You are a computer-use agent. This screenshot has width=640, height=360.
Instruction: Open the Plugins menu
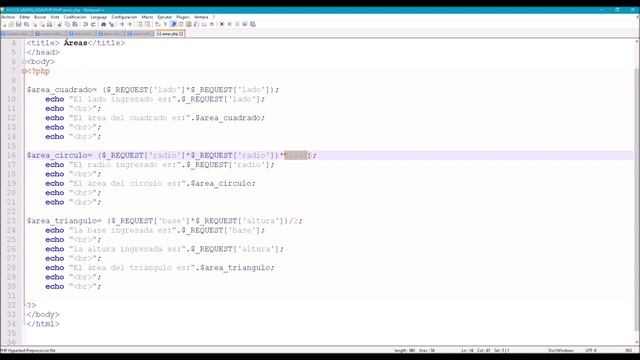[183, 17]
